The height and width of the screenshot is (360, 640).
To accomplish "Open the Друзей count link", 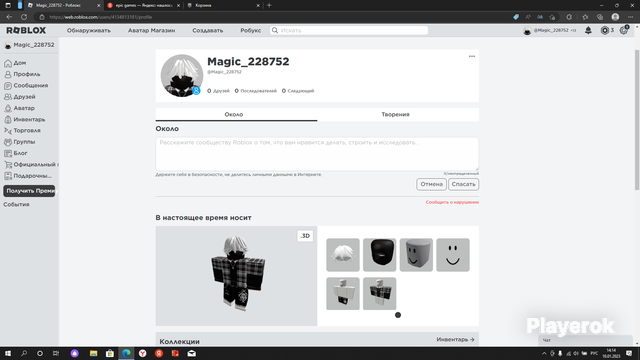I will (x=218, y=91).
